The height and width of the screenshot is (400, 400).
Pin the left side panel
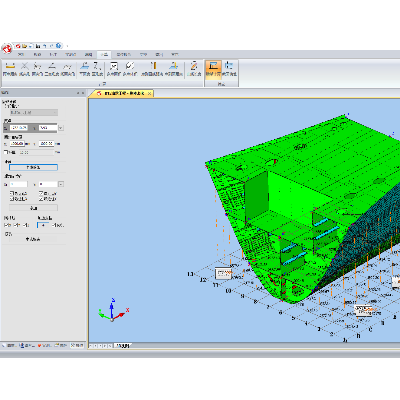coord(78,93)
